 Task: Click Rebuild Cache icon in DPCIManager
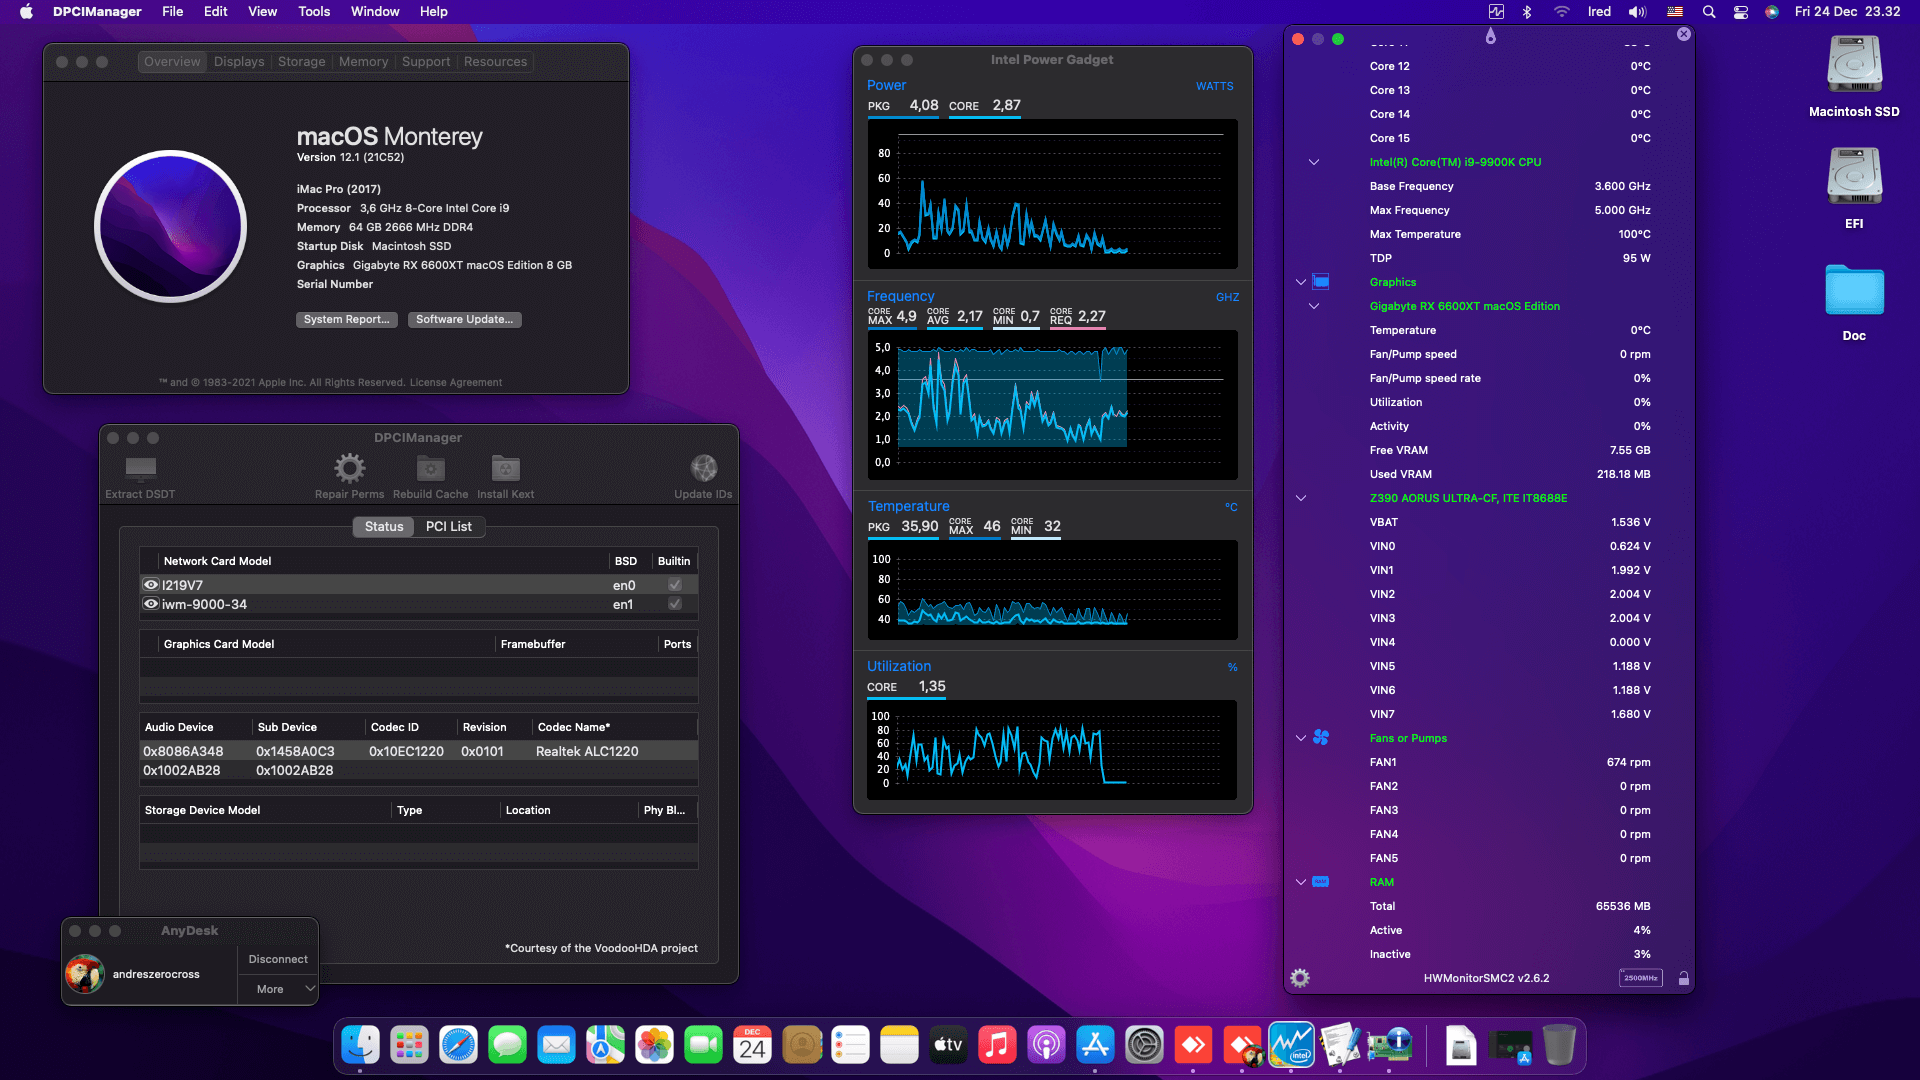click(x=430, y=468)
